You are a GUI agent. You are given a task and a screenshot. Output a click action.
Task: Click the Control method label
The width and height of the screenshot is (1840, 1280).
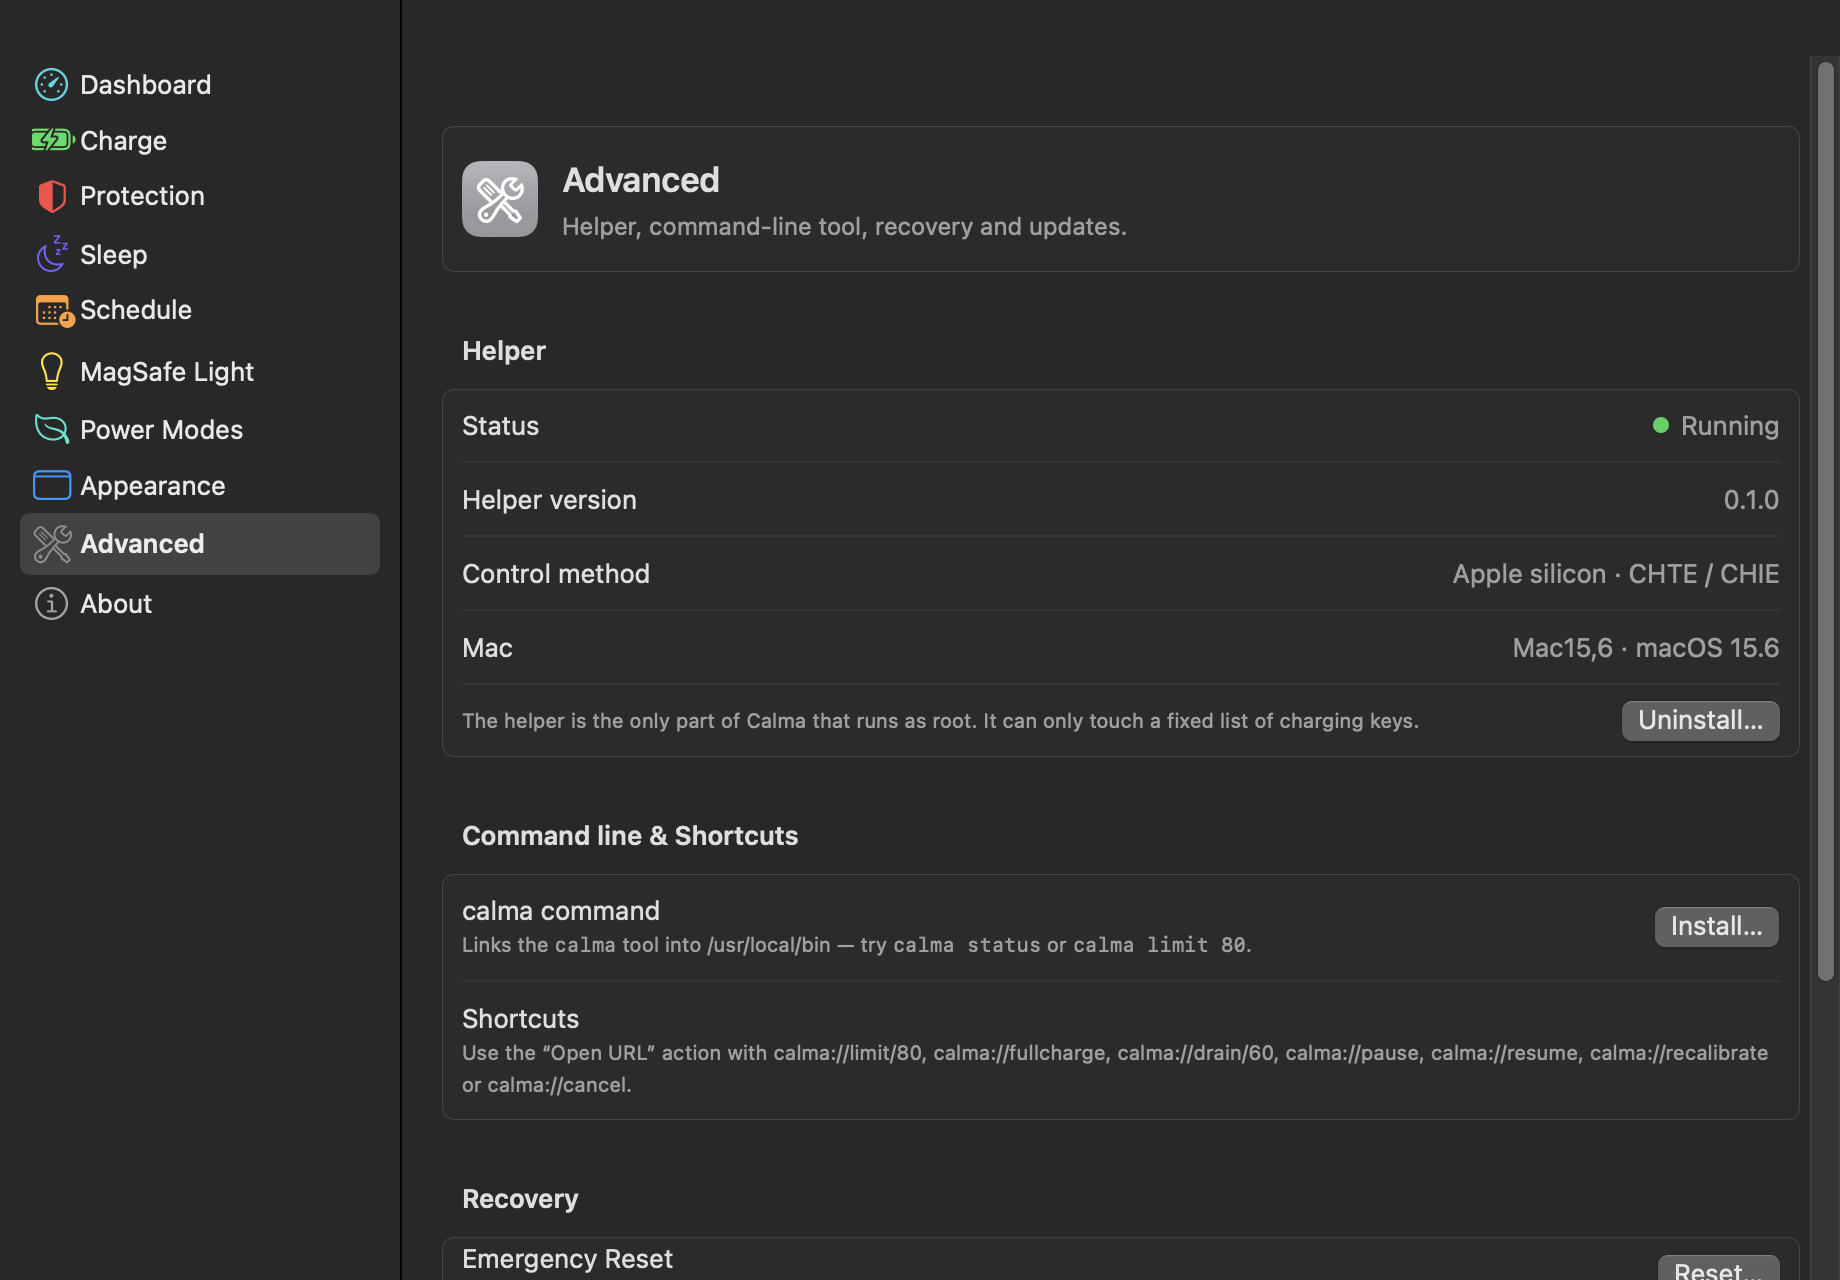click(x=556, y=574)
